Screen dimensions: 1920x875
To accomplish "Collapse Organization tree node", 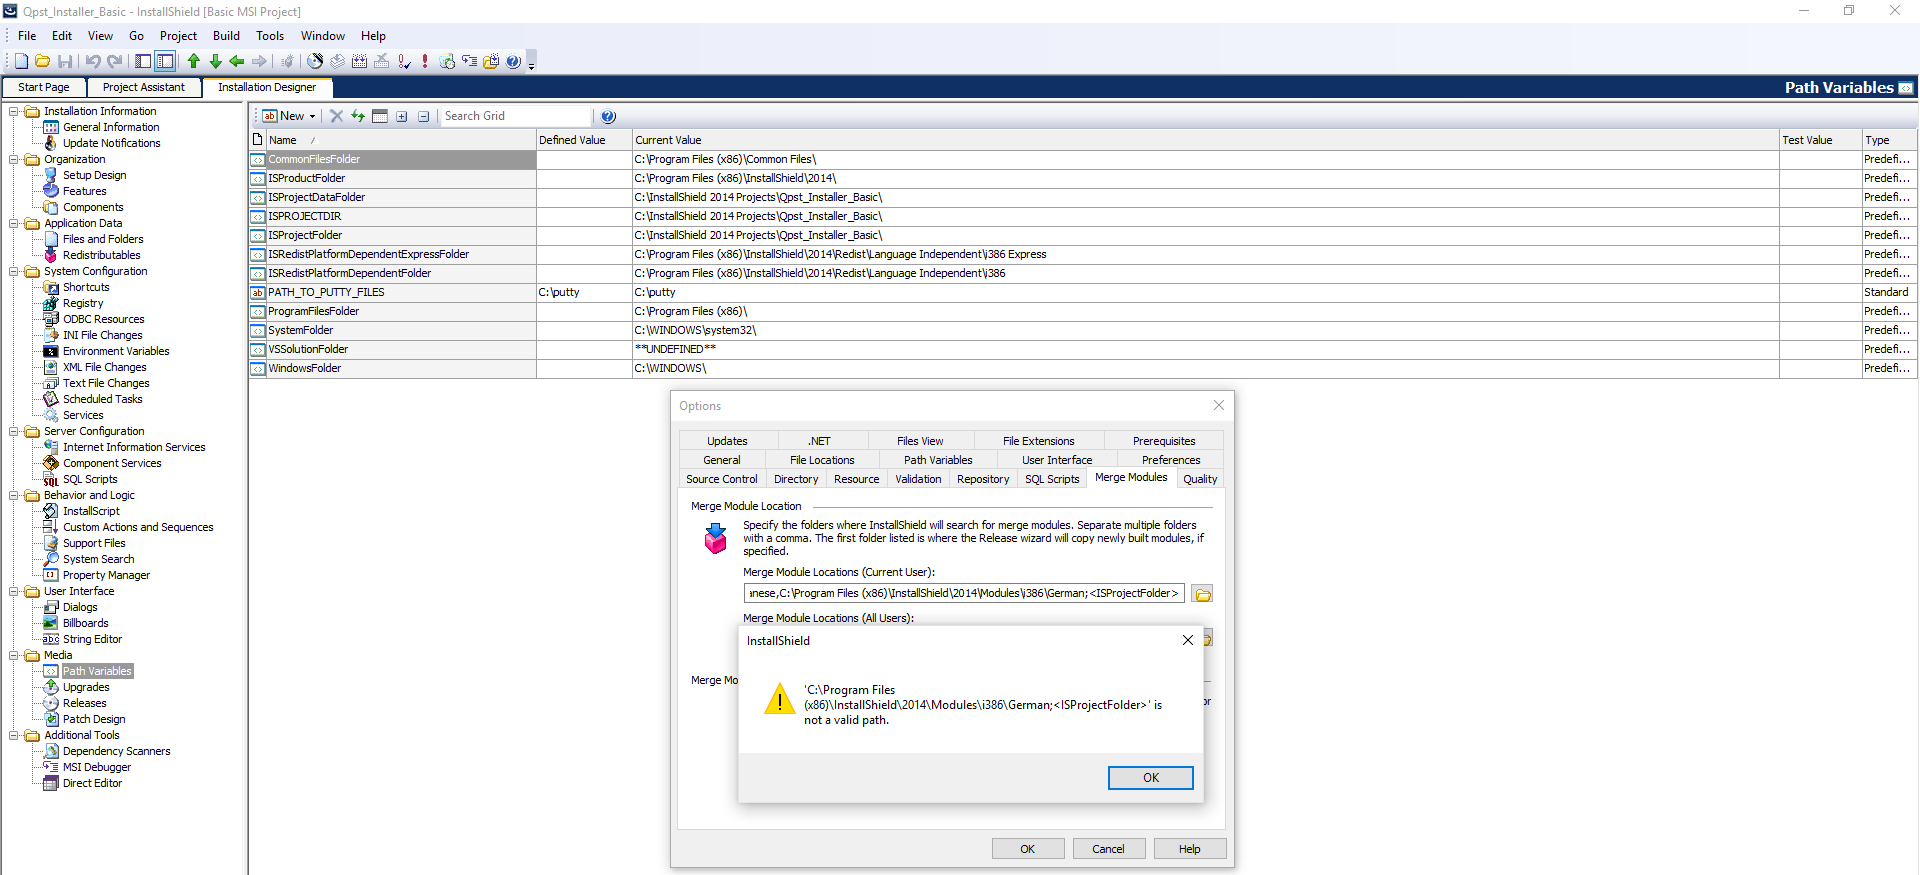I will click(14, 159).
